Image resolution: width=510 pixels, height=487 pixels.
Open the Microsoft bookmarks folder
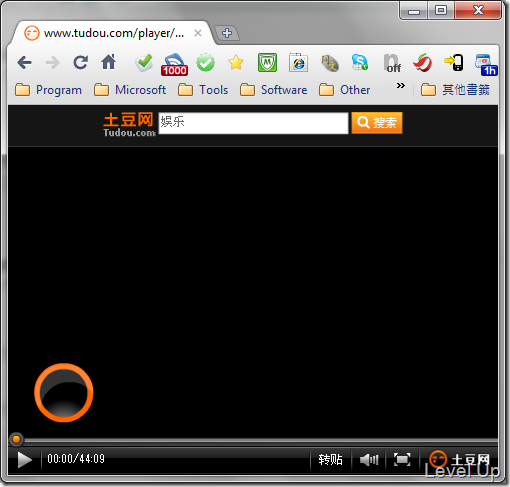pos(130,90)
